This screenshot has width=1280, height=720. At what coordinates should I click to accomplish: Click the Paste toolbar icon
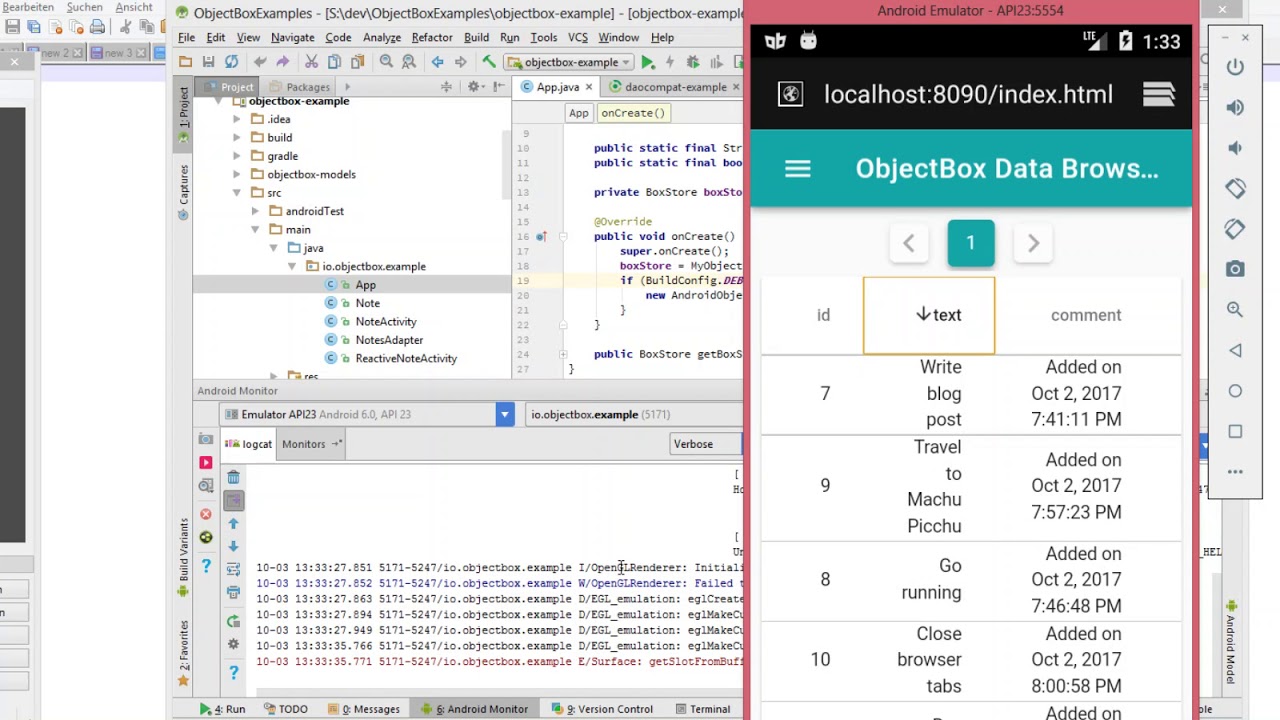357,62
